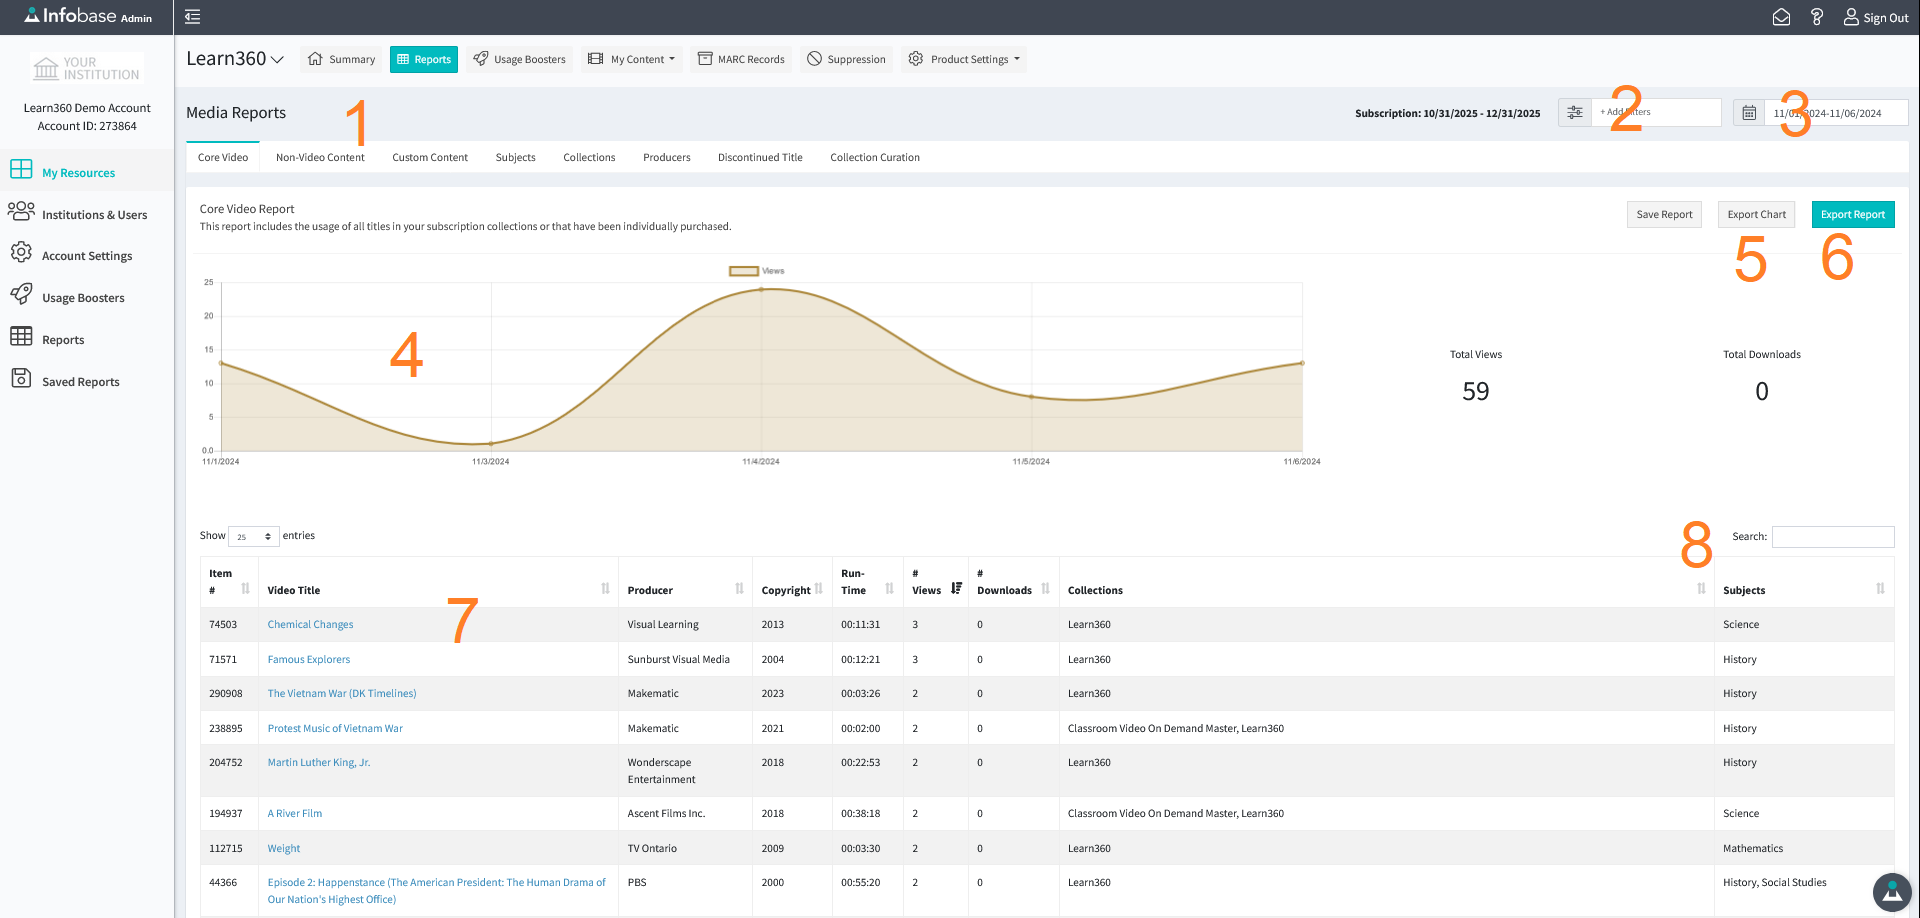The height and width of the screenshot is (918, 1920).
Task: Sort by # Views descending icon
Action: pos(956,589)
